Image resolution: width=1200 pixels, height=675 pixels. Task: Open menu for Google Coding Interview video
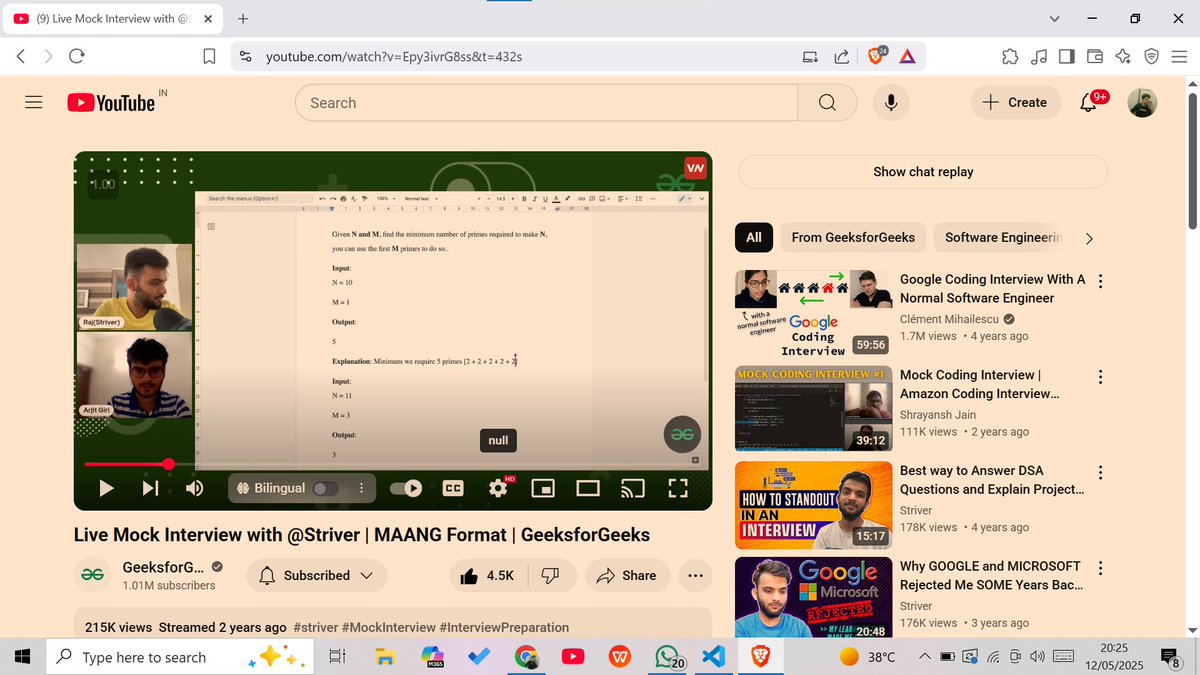[x=1100, y=281]
